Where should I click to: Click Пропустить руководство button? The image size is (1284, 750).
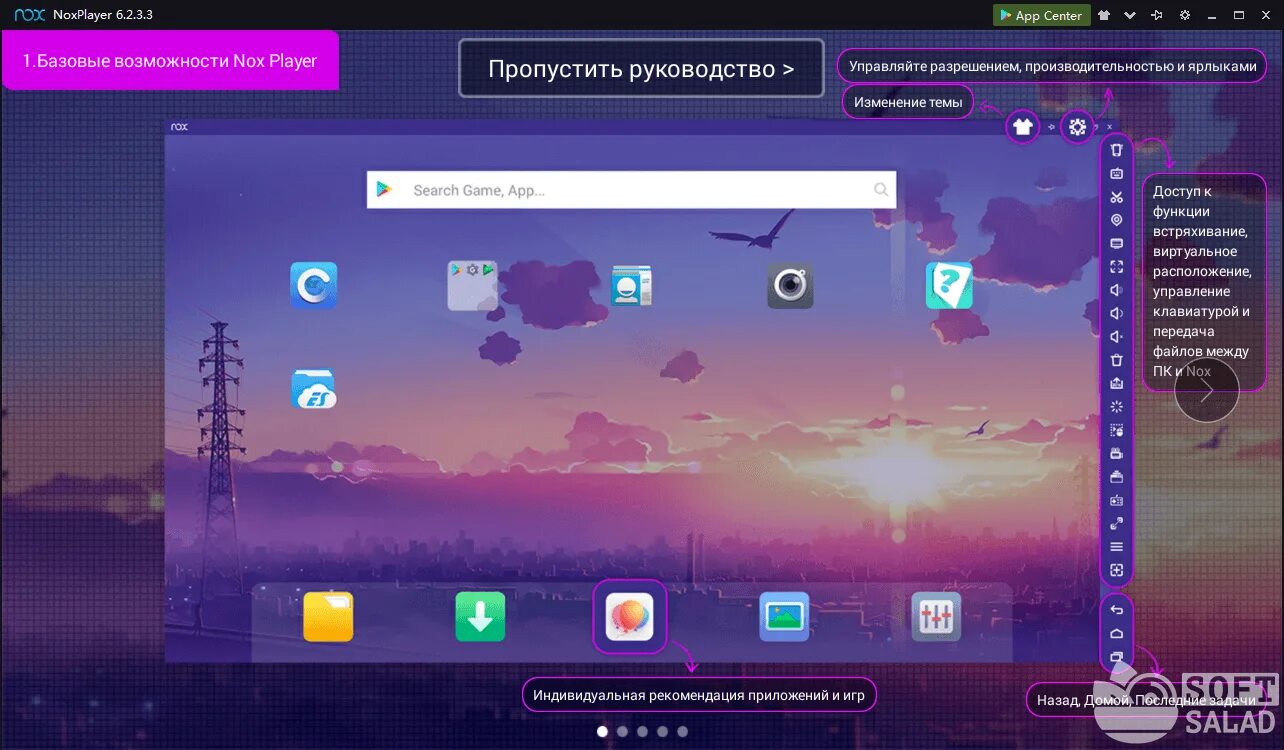click(x=641, y=68)
